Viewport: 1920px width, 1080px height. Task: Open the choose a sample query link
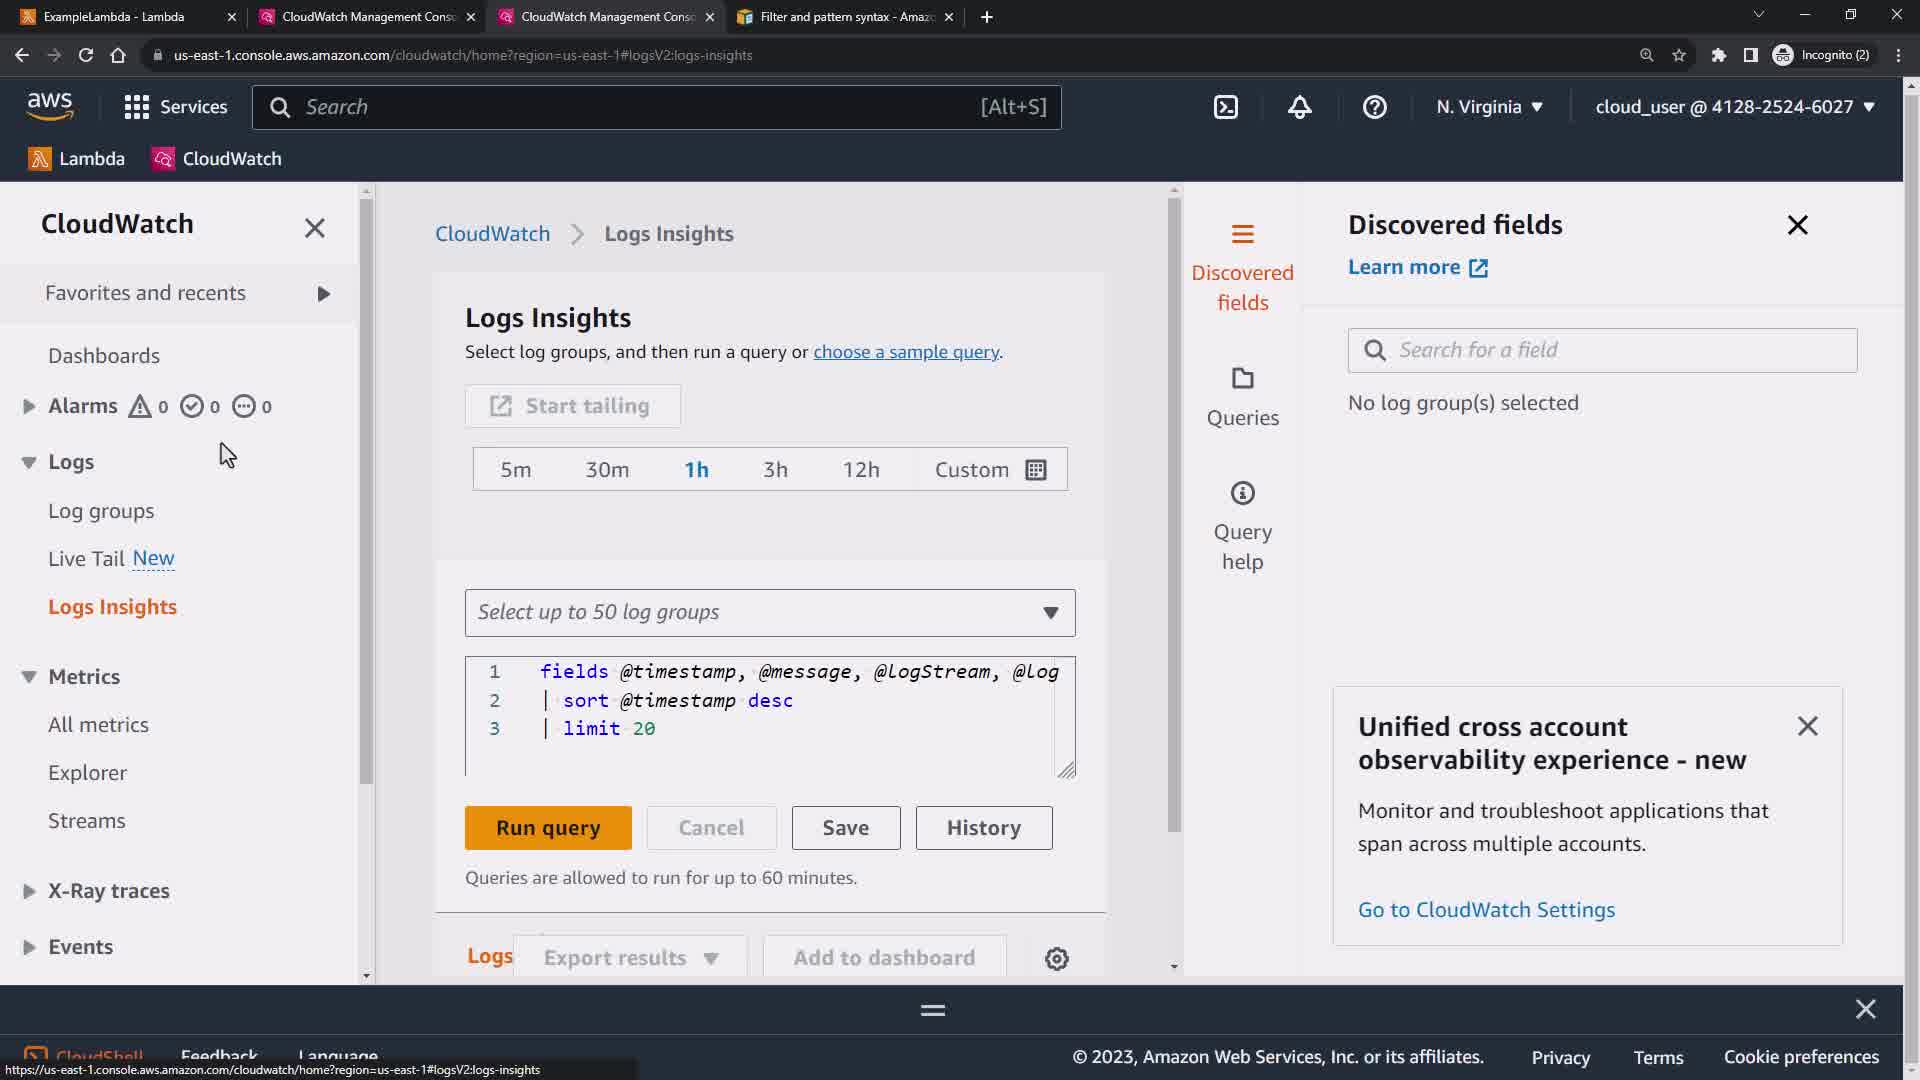[905, 352]
